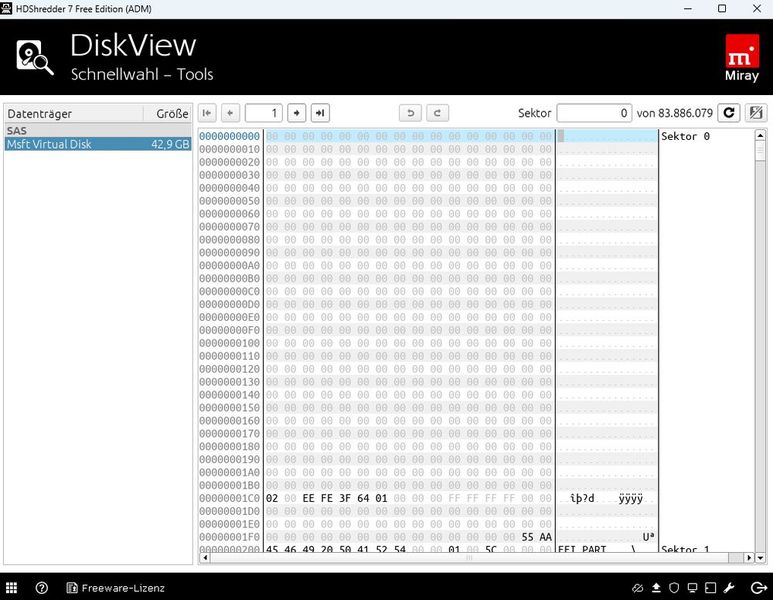This screenshot has height=600, width=773.
Task: Click offset row 0000000000
Action: click(229, 136)
